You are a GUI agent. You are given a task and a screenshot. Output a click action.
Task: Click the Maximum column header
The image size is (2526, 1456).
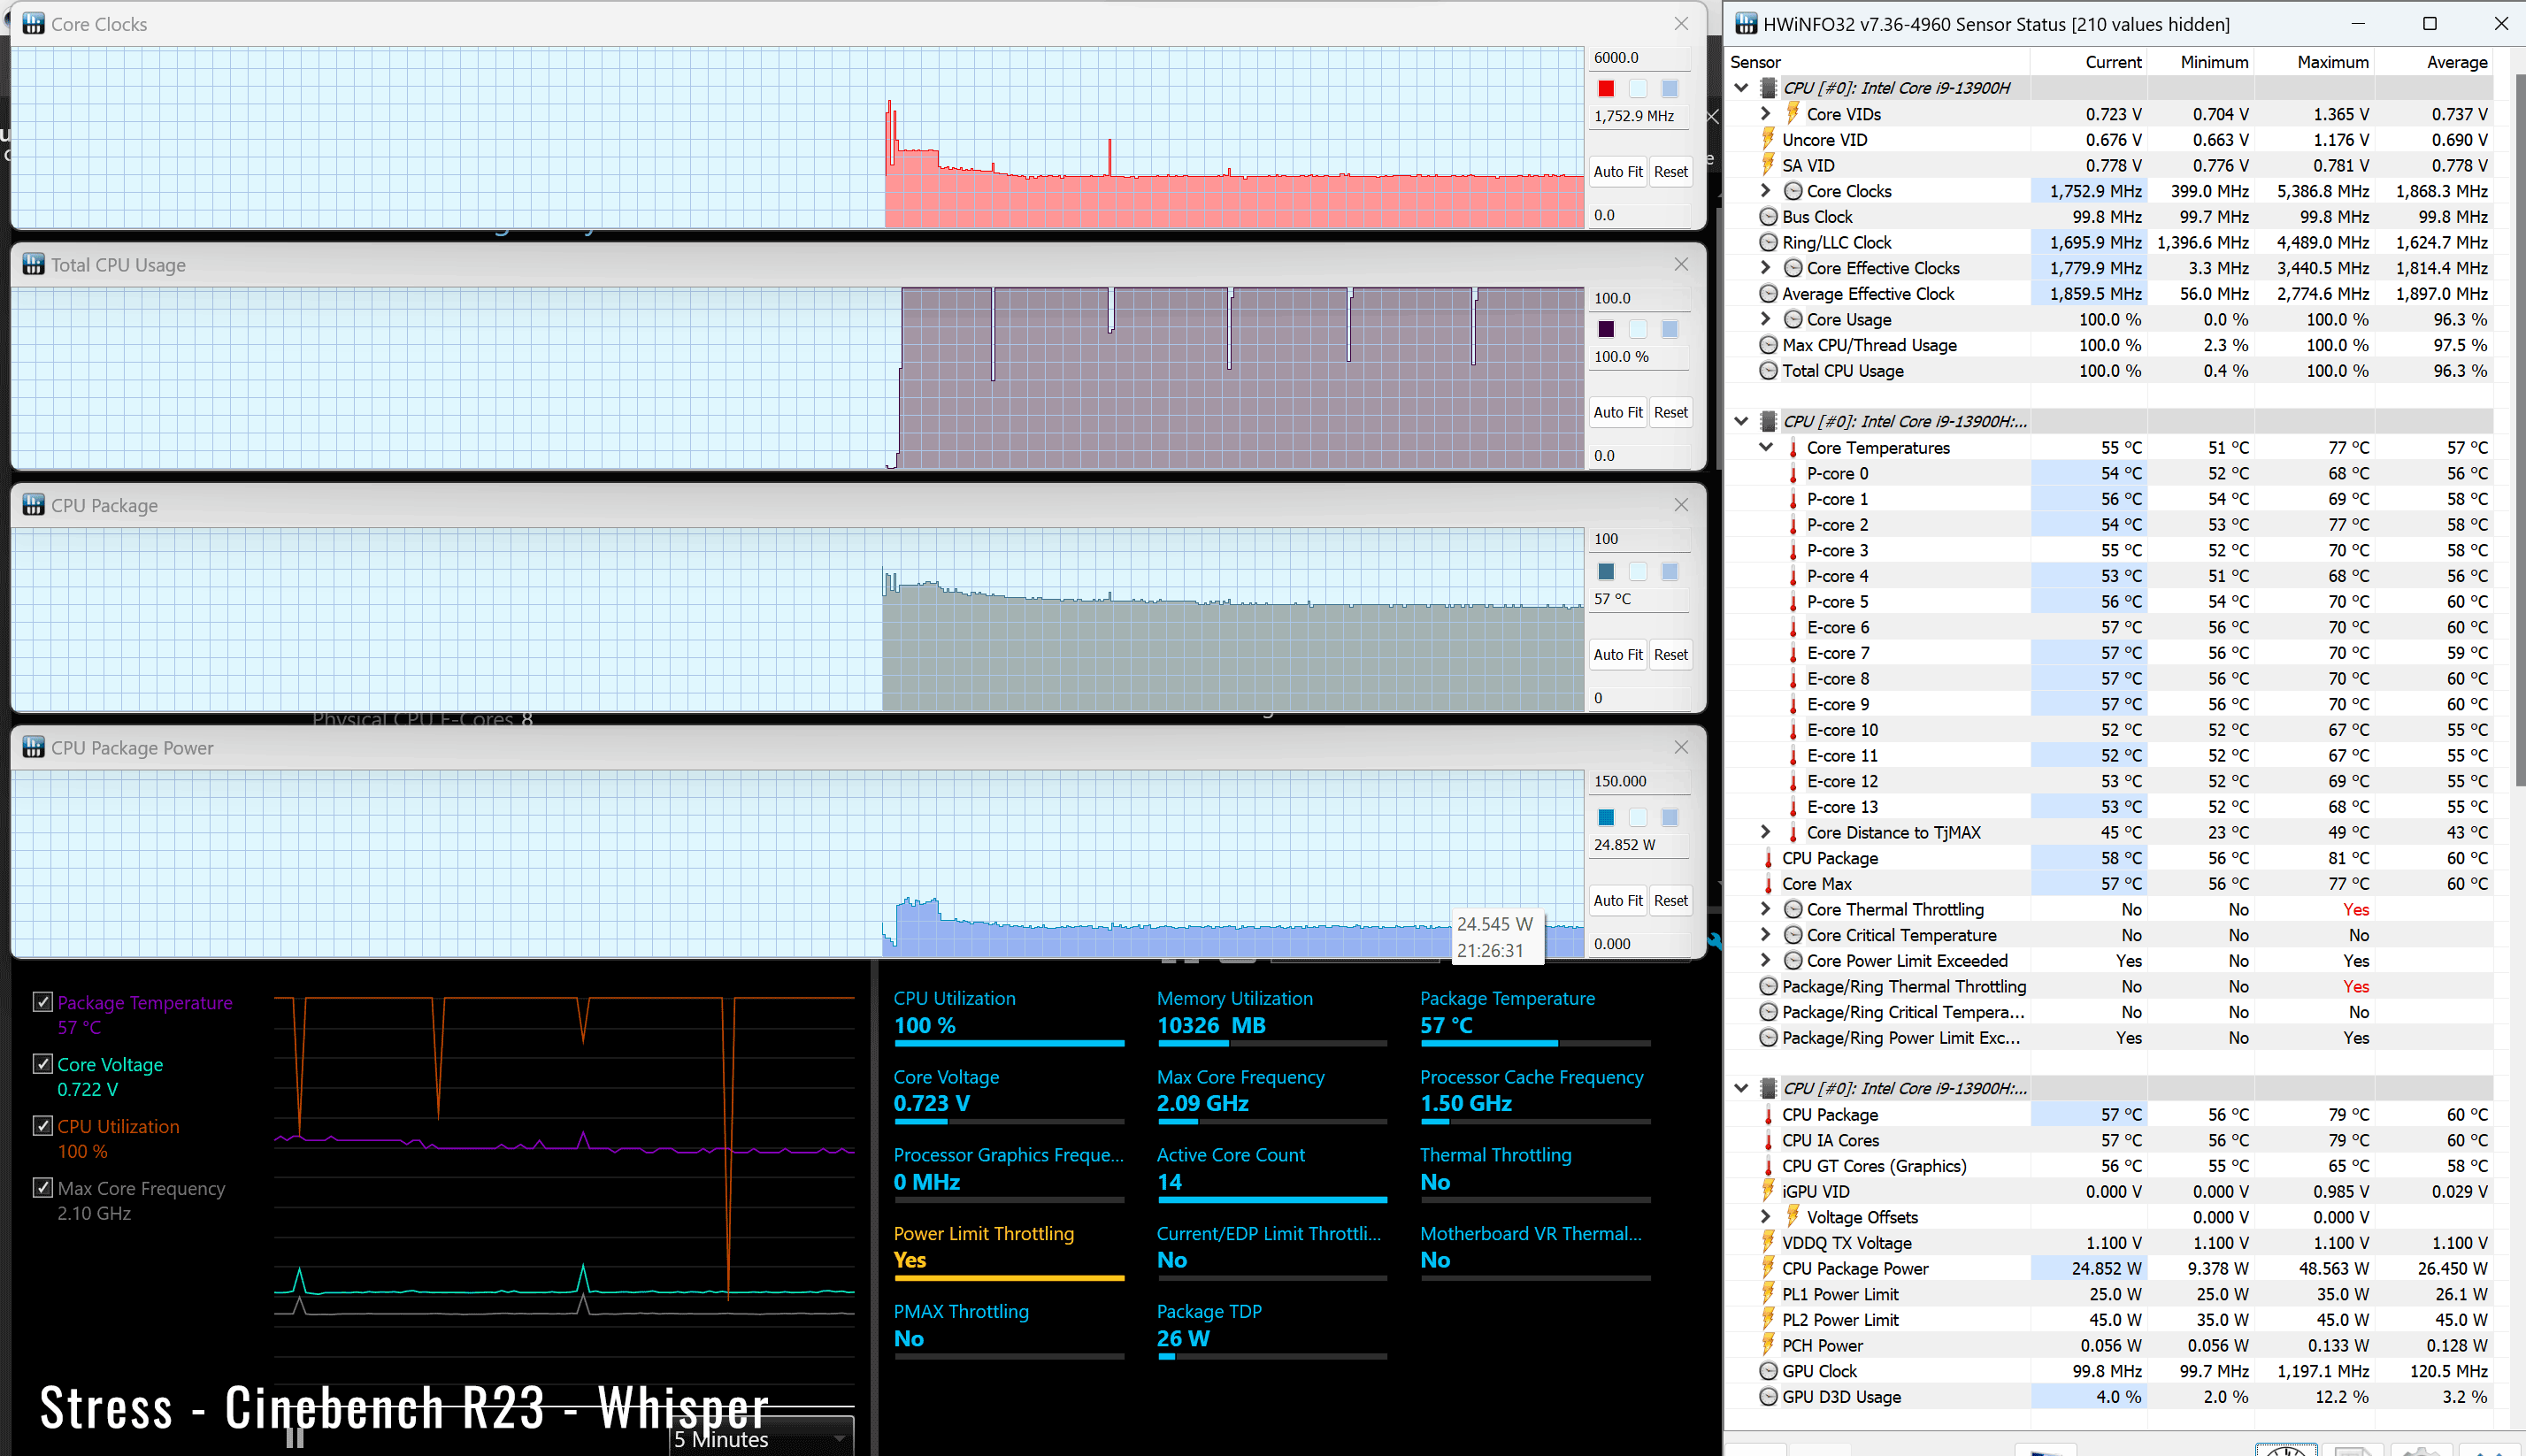click(x=2332, y=62)
